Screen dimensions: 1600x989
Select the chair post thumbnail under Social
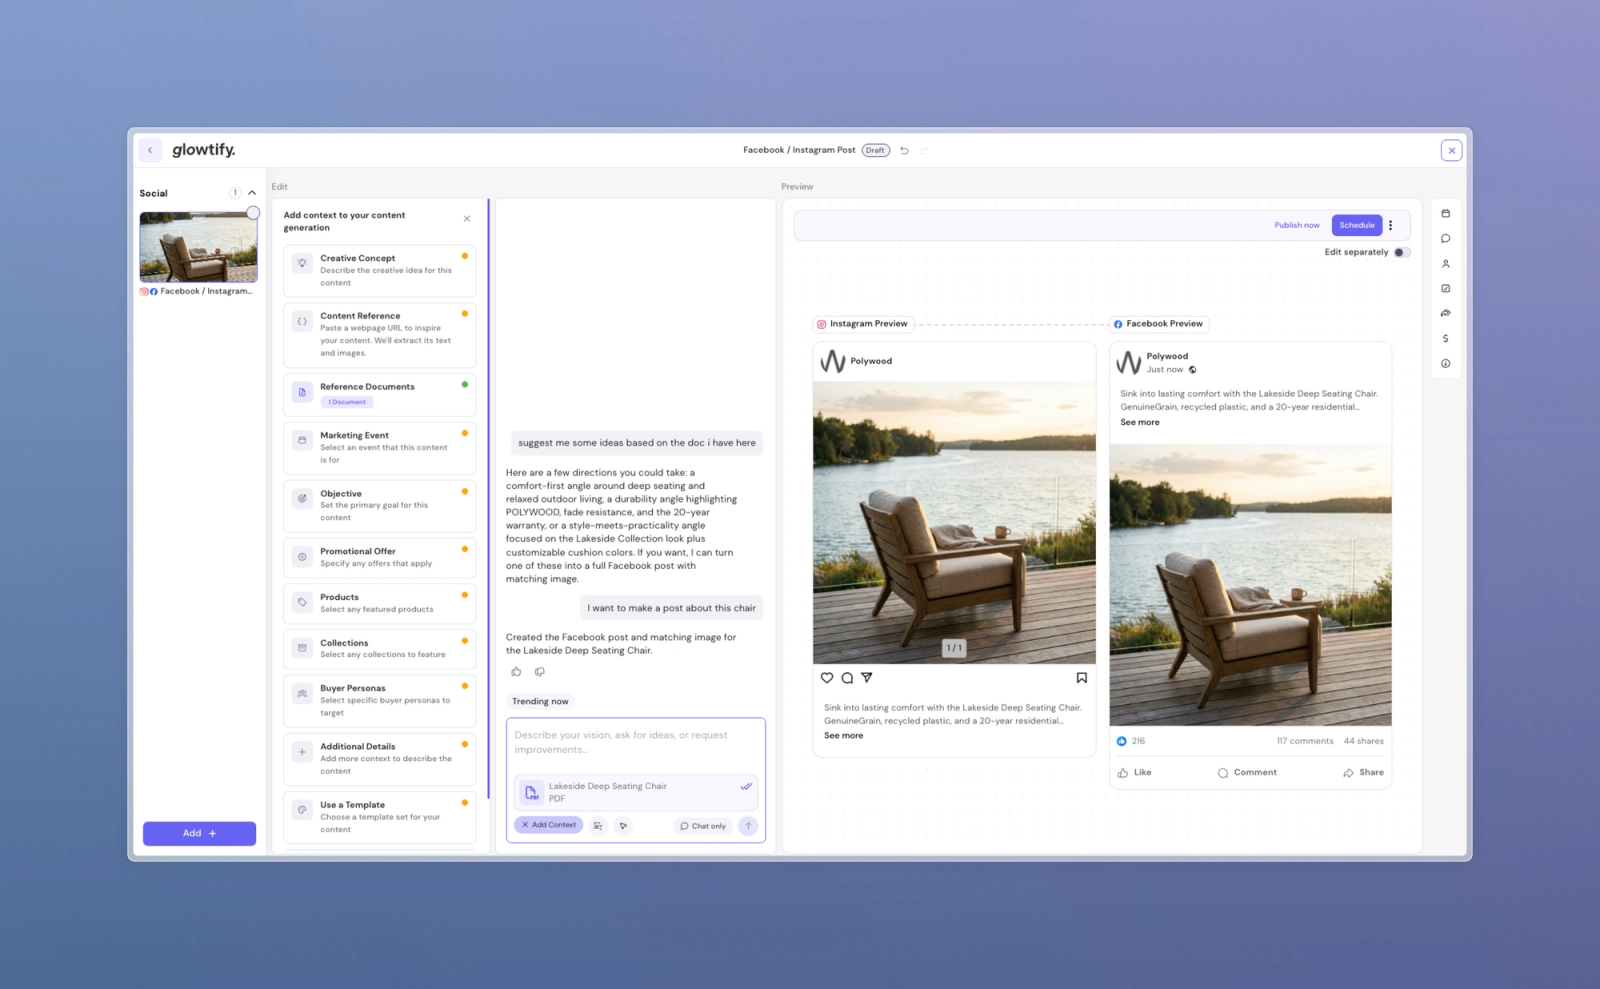(198, 247)
